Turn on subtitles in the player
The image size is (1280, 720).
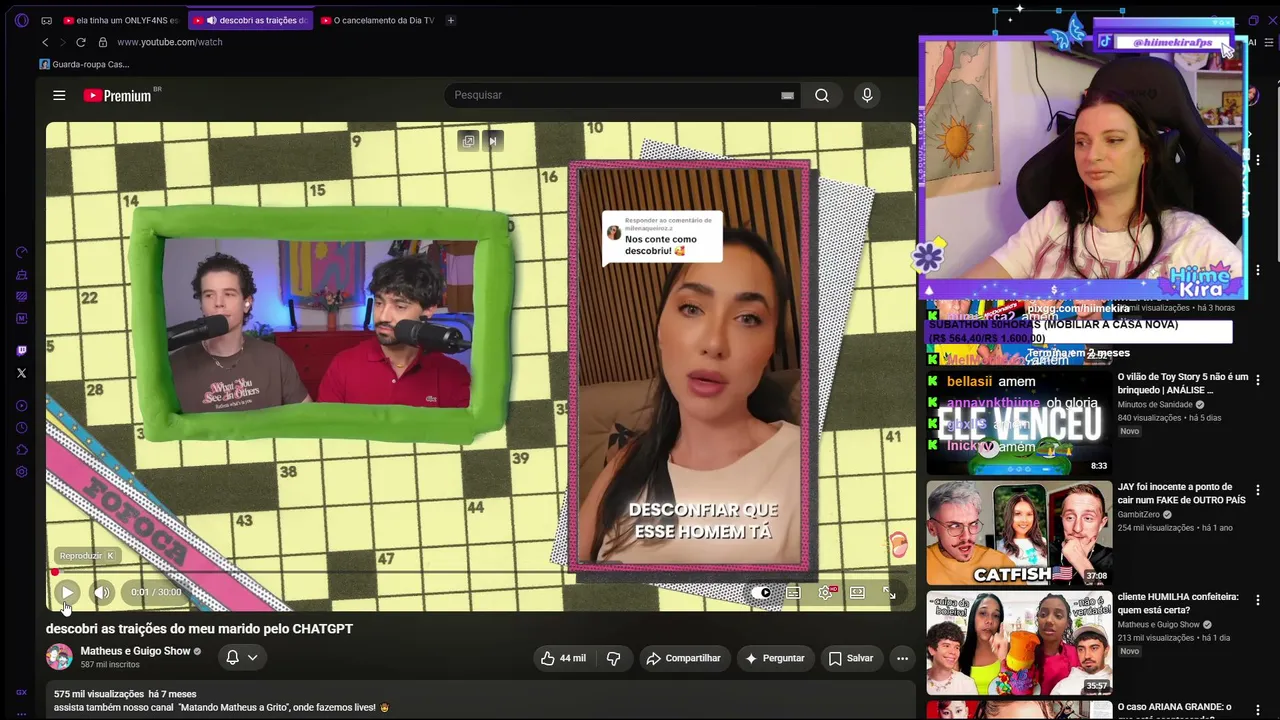[x=793, y=592]
